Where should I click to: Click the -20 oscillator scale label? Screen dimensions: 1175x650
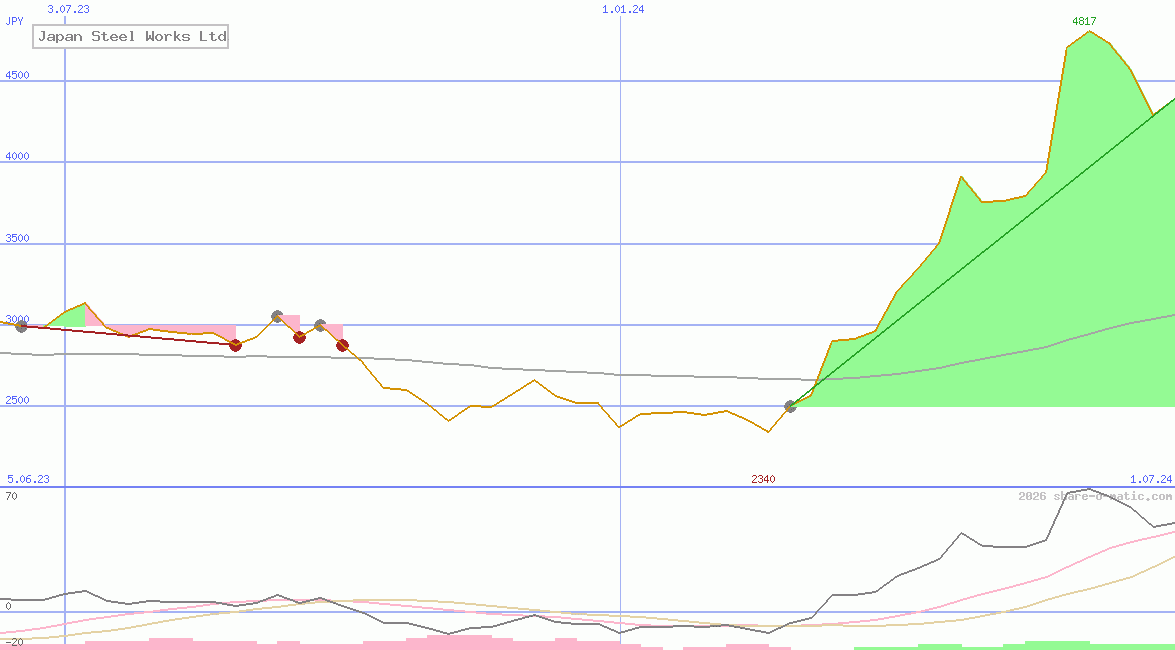(x=12, y=643)
